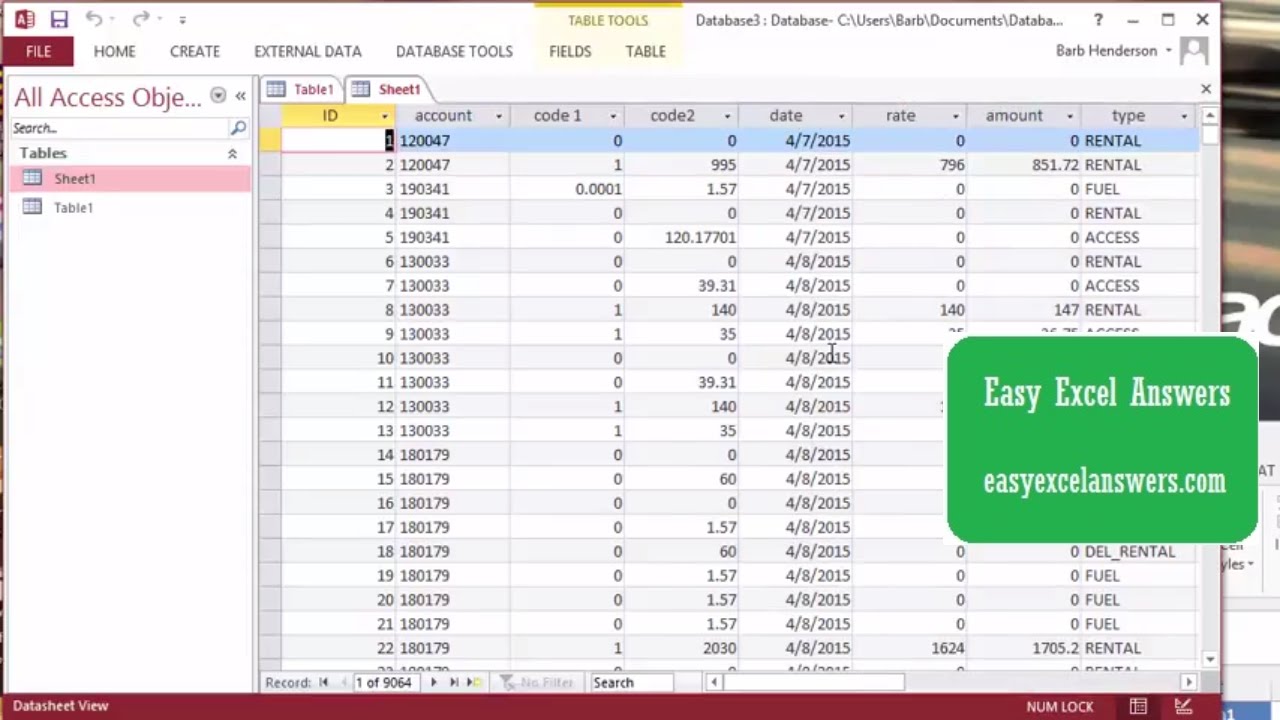This screenshot has width=1280, height=720.
Task: Open the code 1 column filter dropdown
Action: pos(613,117)
